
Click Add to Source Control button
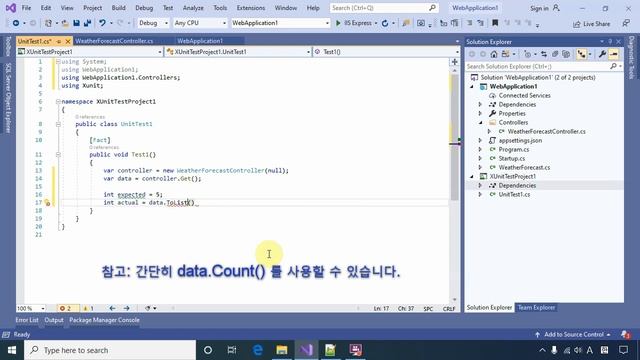pyautogui.click(x=574, y=335)
